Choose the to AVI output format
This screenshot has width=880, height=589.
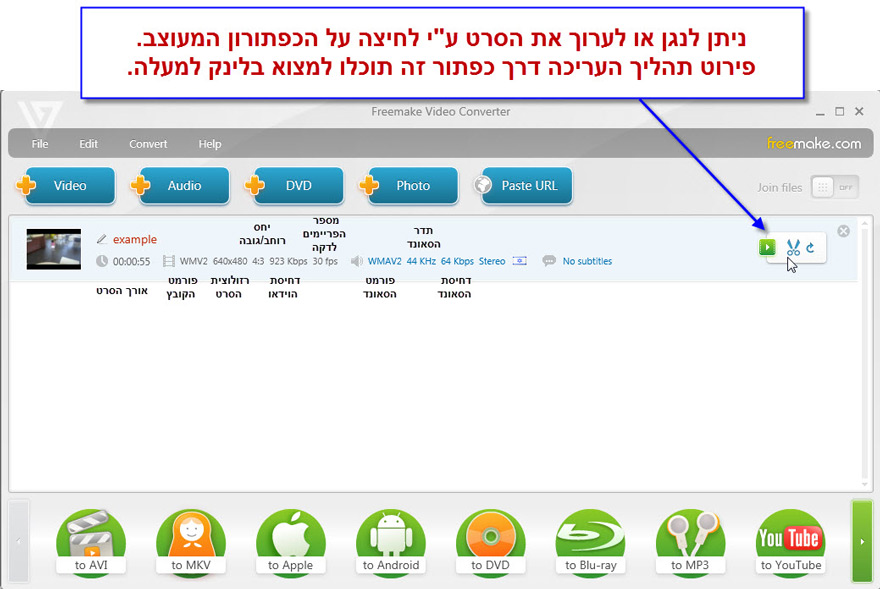pyautogui.click(x=91, y=542)
